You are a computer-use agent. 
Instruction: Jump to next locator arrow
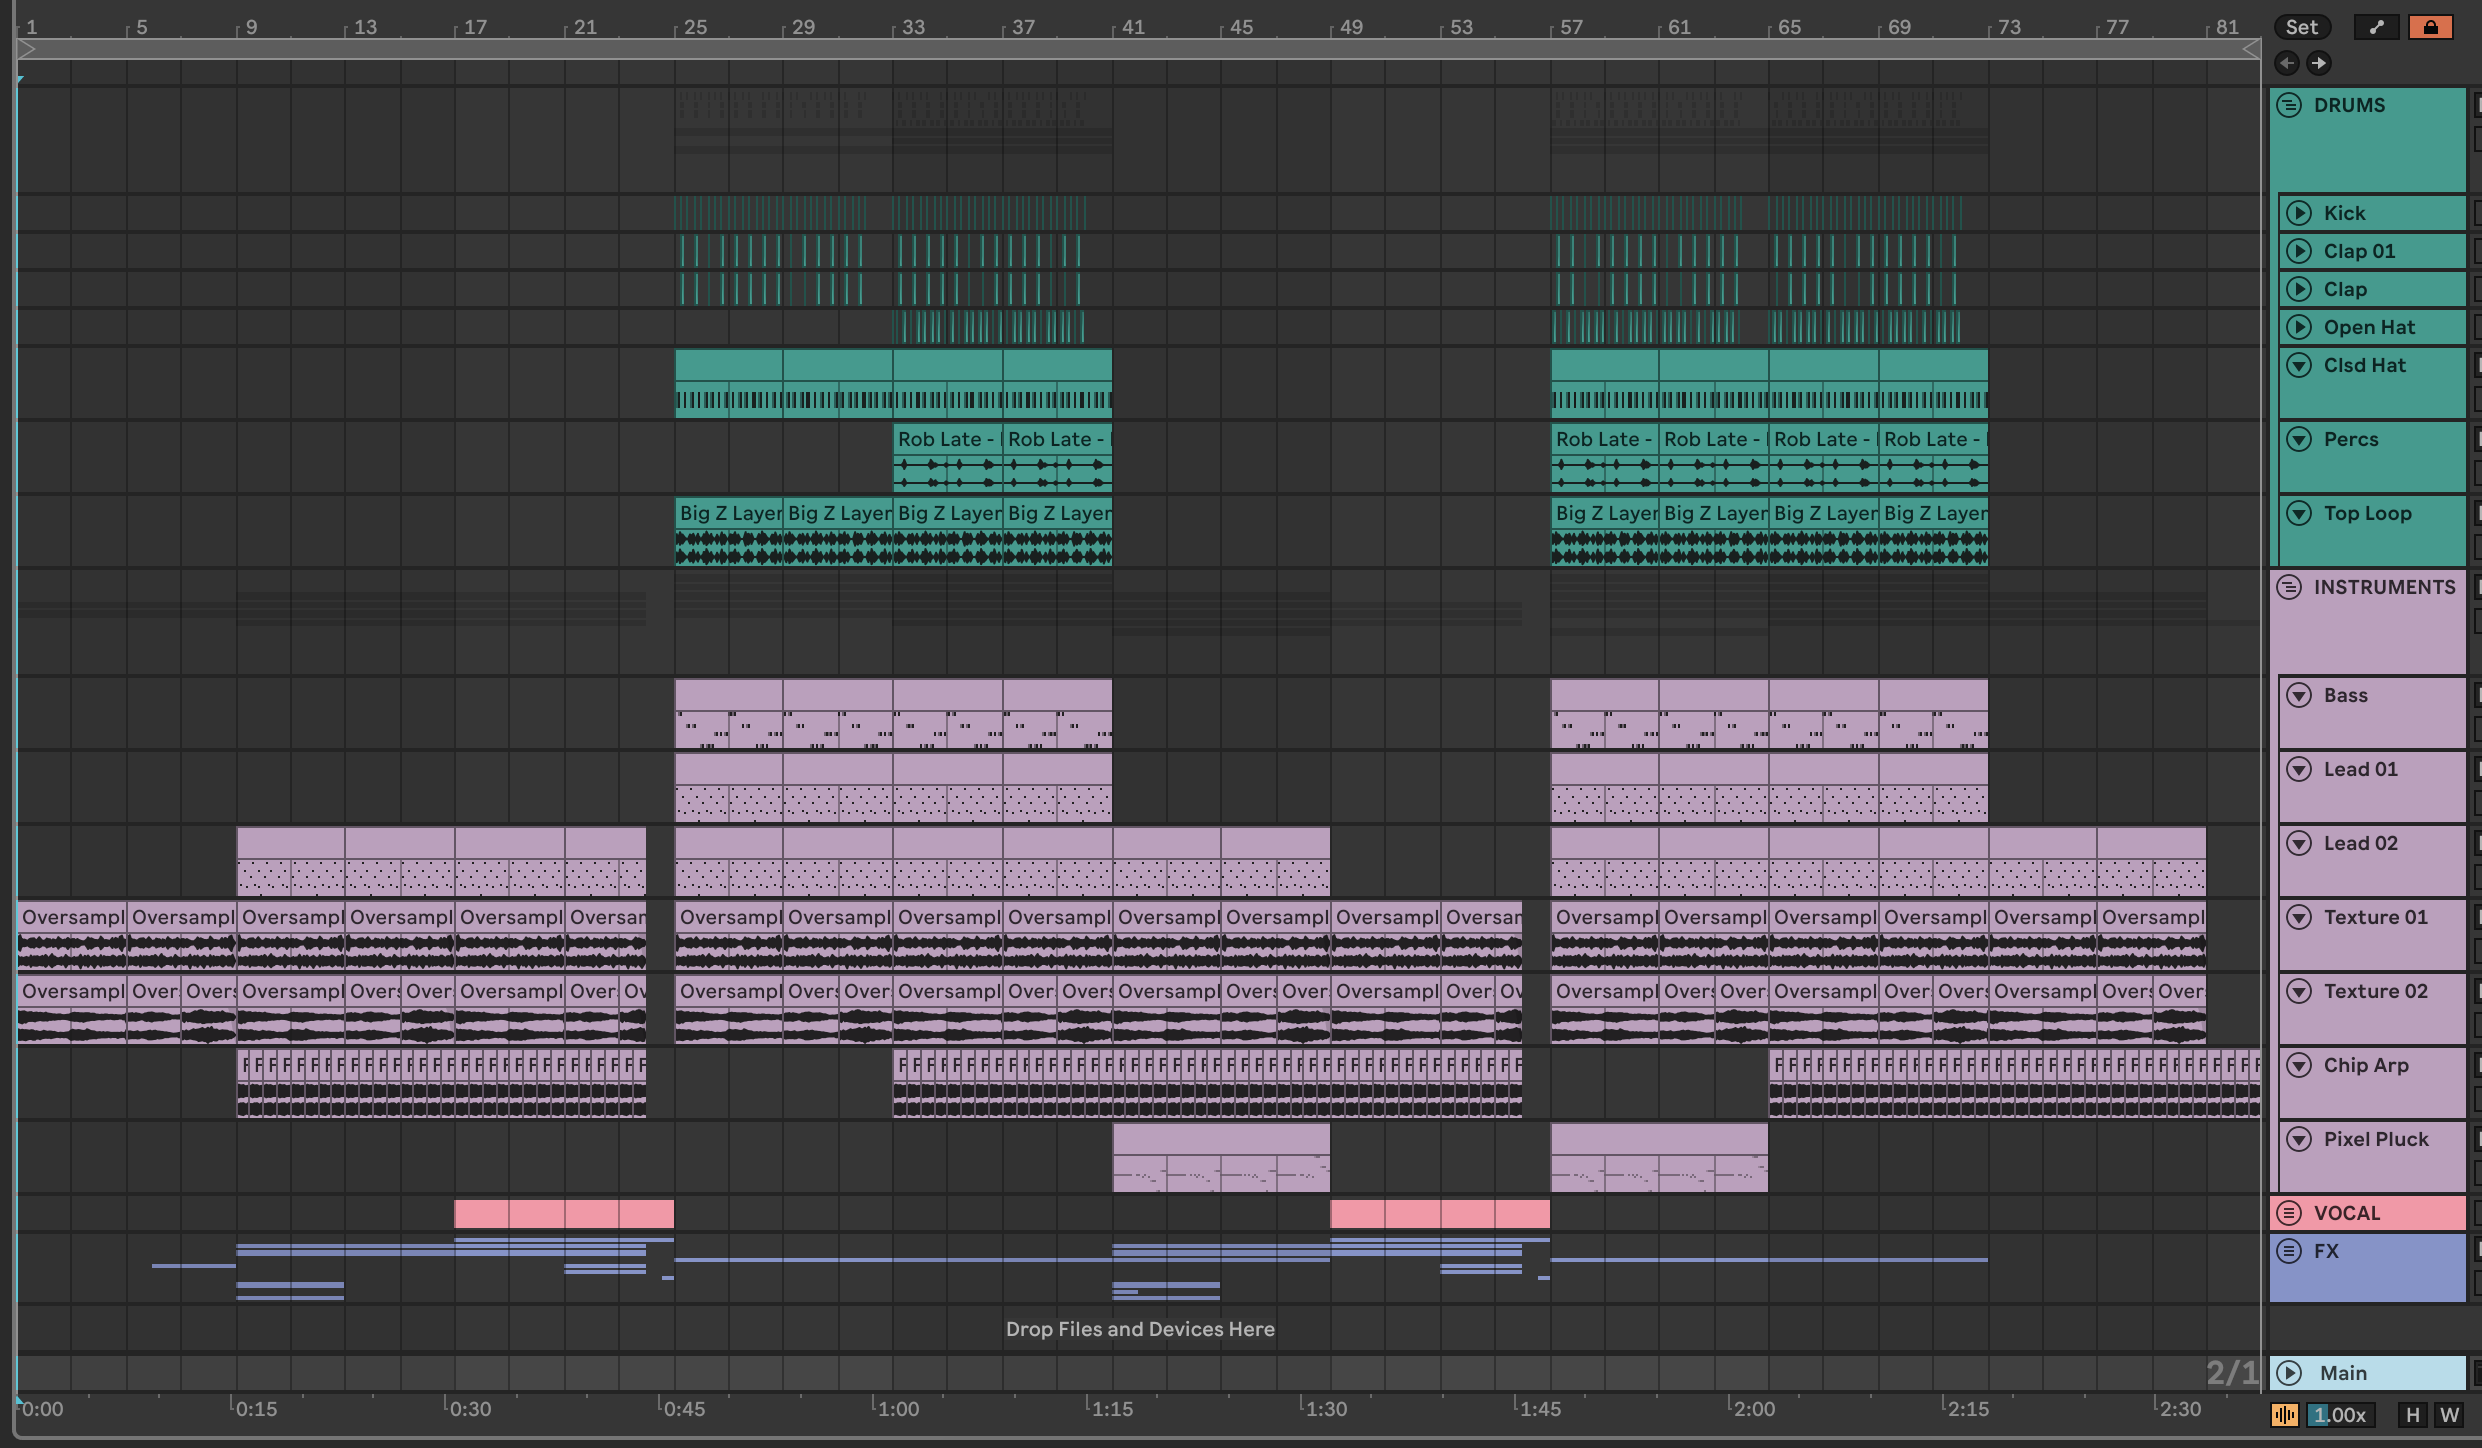[2318, 63]
